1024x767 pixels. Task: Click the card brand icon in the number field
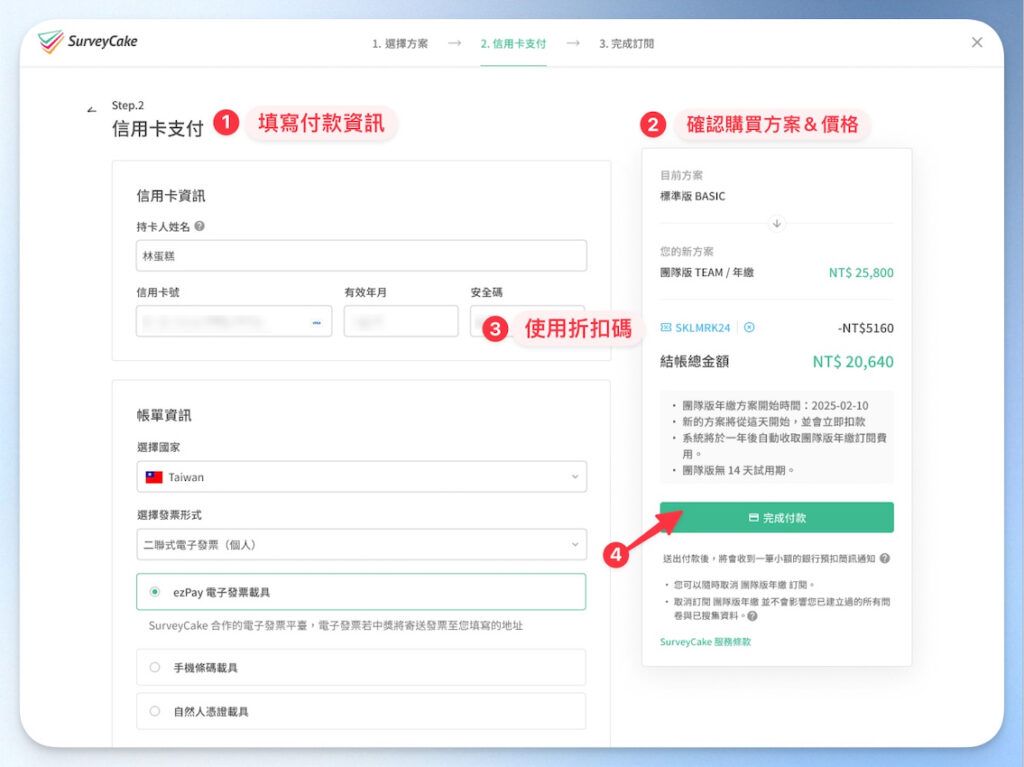317,322
